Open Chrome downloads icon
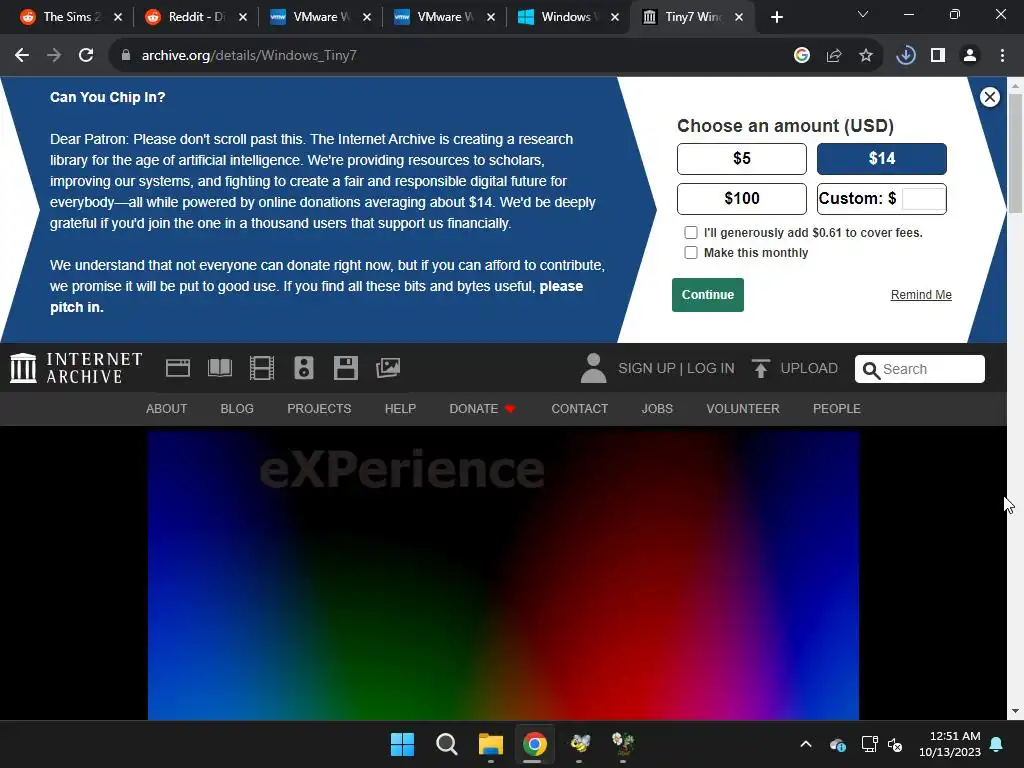The width and height of the screenshot is (1024, 768). click(x=905, y=56)
